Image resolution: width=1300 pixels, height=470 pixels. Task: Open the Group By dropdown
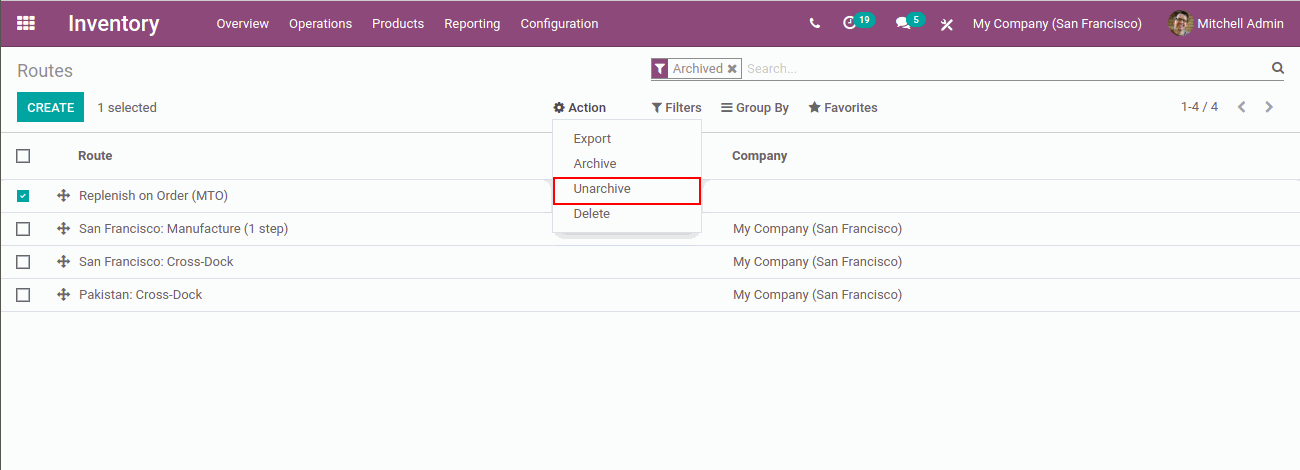[755, 108]
